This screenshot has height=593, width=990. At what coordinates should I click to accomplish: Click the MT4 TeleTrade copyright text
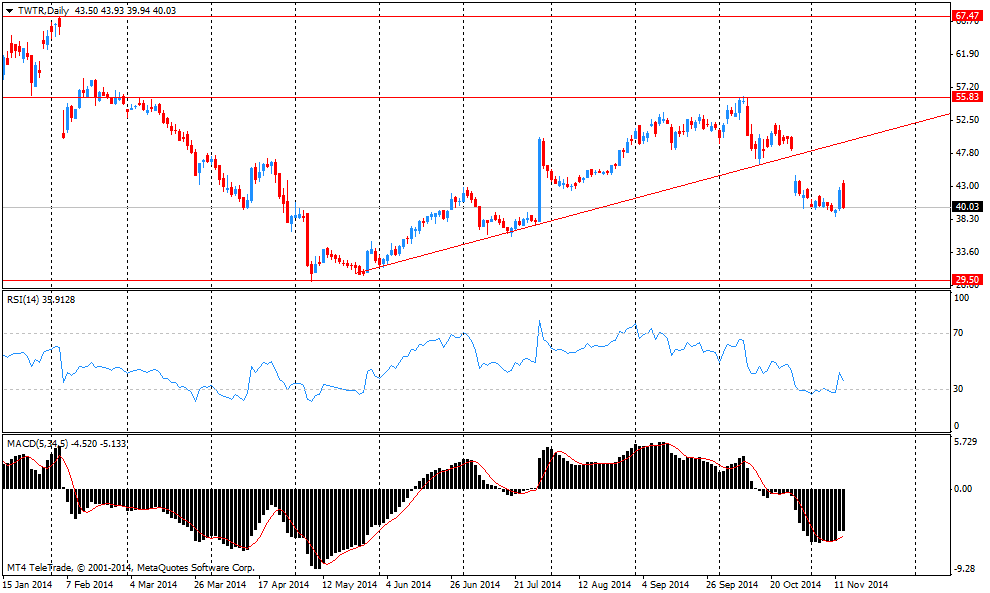coord(131,568)
